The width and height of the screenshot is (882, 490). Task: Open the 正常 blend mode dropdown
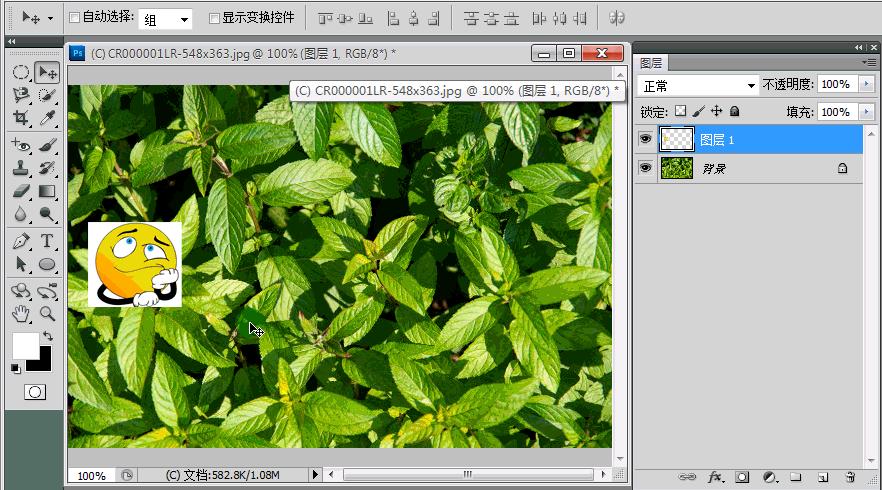699,85
